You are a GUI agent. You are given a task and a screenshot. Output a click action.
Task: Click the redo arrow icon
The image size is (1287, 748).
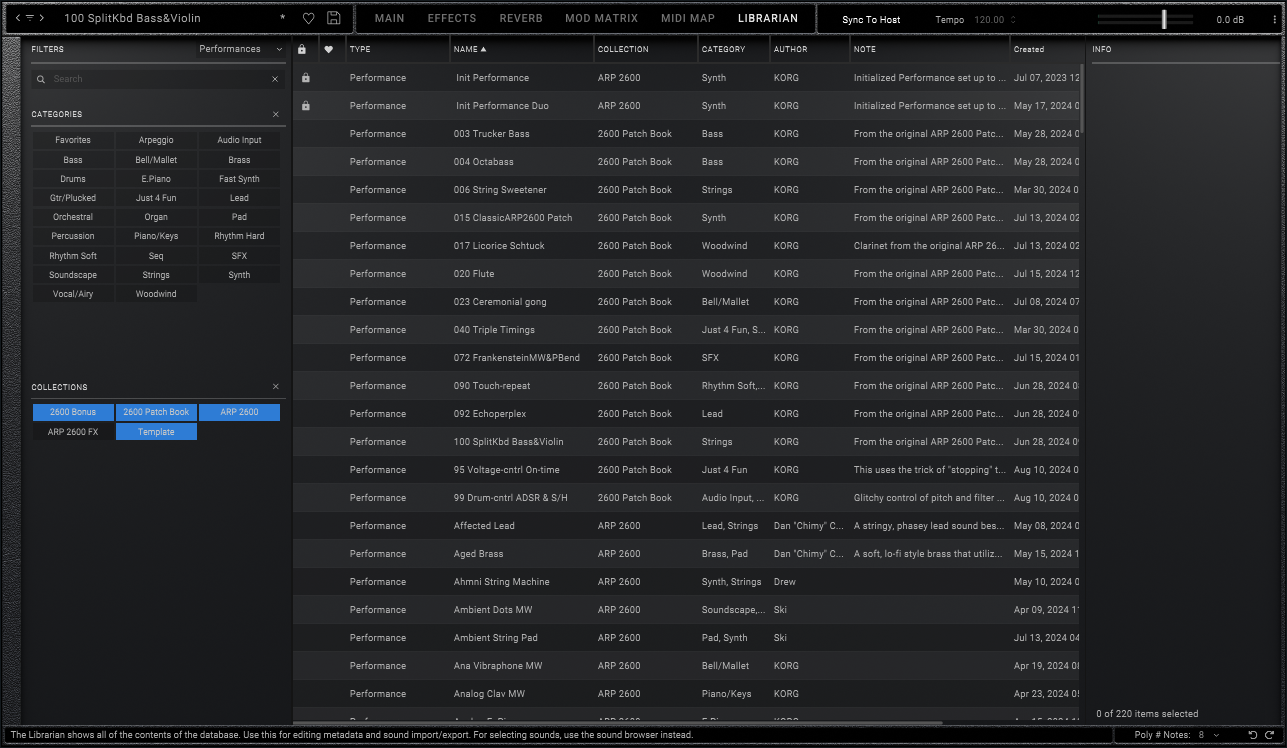pos(1268,735)
